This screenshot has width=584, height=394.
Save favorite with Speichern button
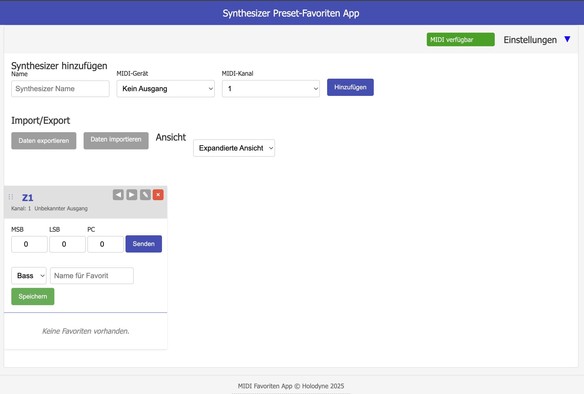pos(33,296)
